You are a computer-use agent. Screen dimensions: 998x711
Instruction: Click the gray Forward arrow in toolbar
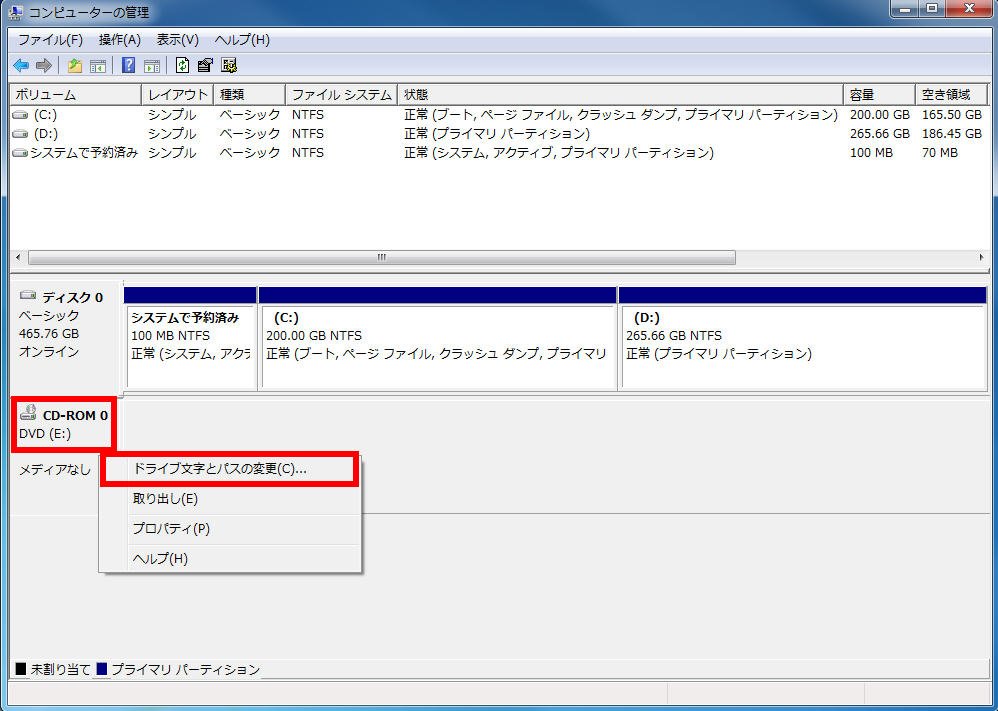click(43, 65)
